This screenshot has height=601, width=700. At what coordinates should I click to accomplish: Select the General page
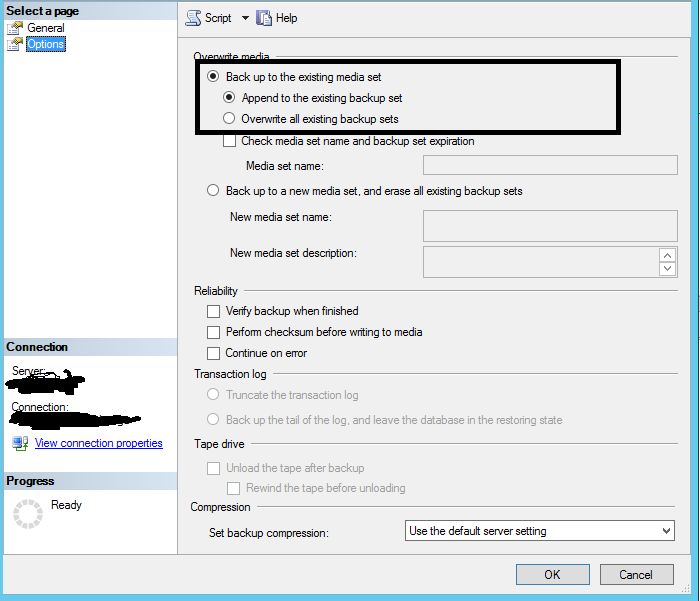tap(46, 28)
